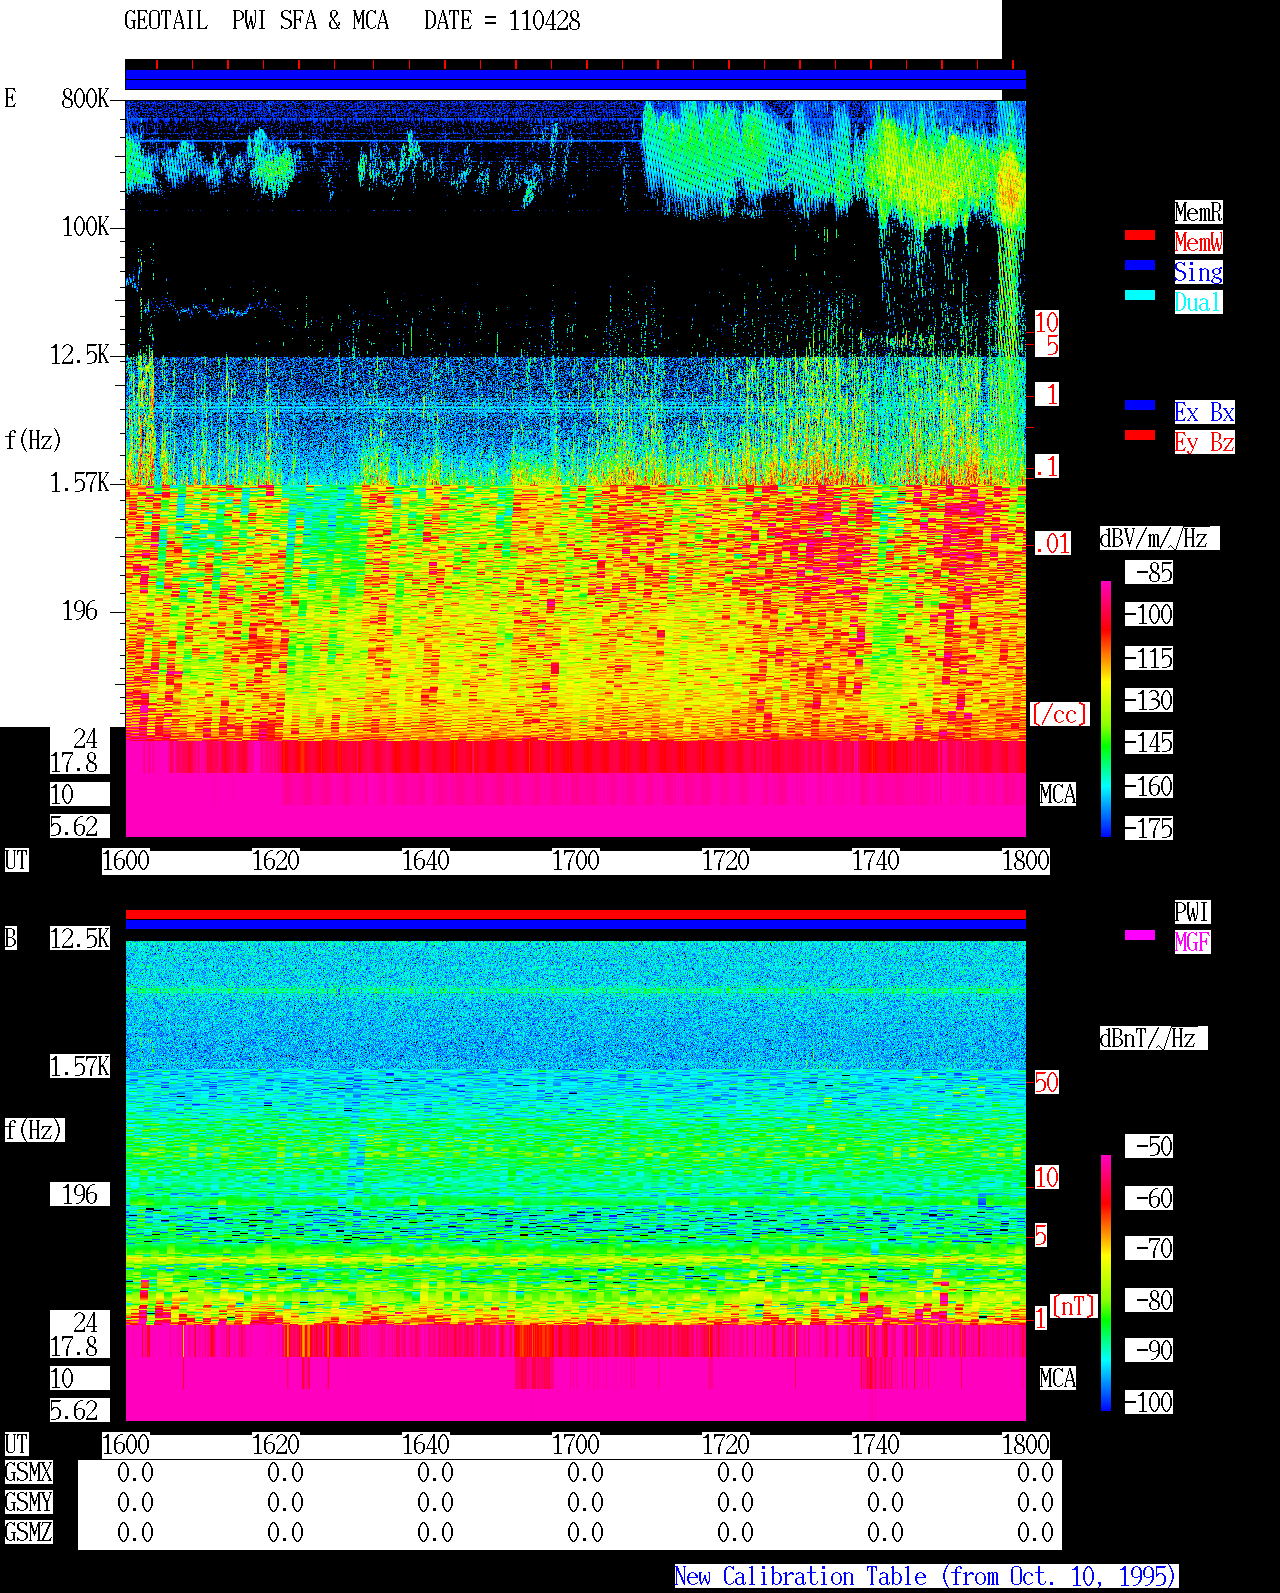Click the 1640 tick on upper UT axis
The width and height of the screenshot is (1280, 1593).
(x=426, y=860)
